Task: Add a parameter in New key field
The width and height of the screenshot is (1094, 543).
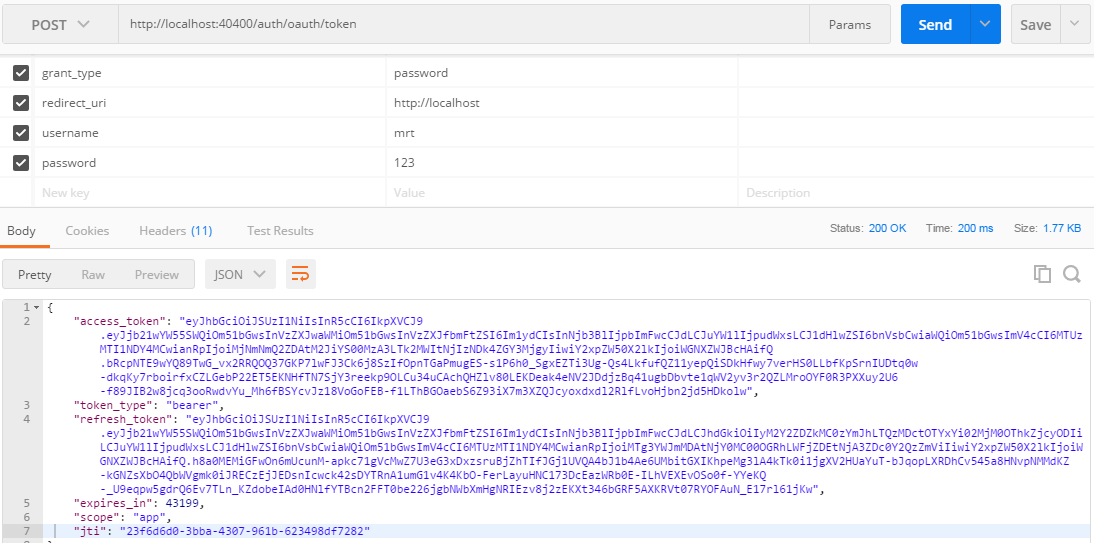Action: [210, 193]
